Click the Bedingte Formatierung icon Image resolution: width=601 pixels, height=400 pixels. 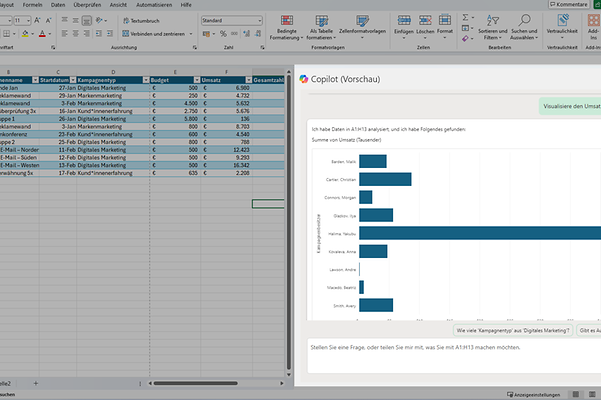tap(287, 21)
